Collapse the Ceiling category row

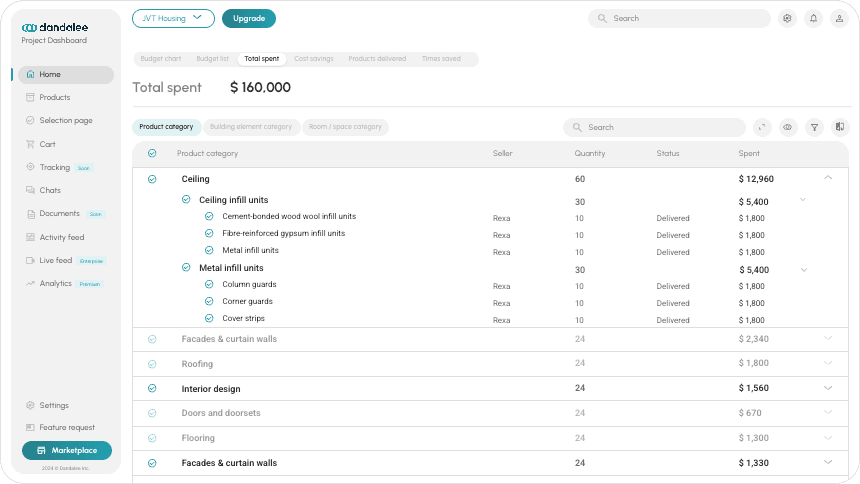828,178
